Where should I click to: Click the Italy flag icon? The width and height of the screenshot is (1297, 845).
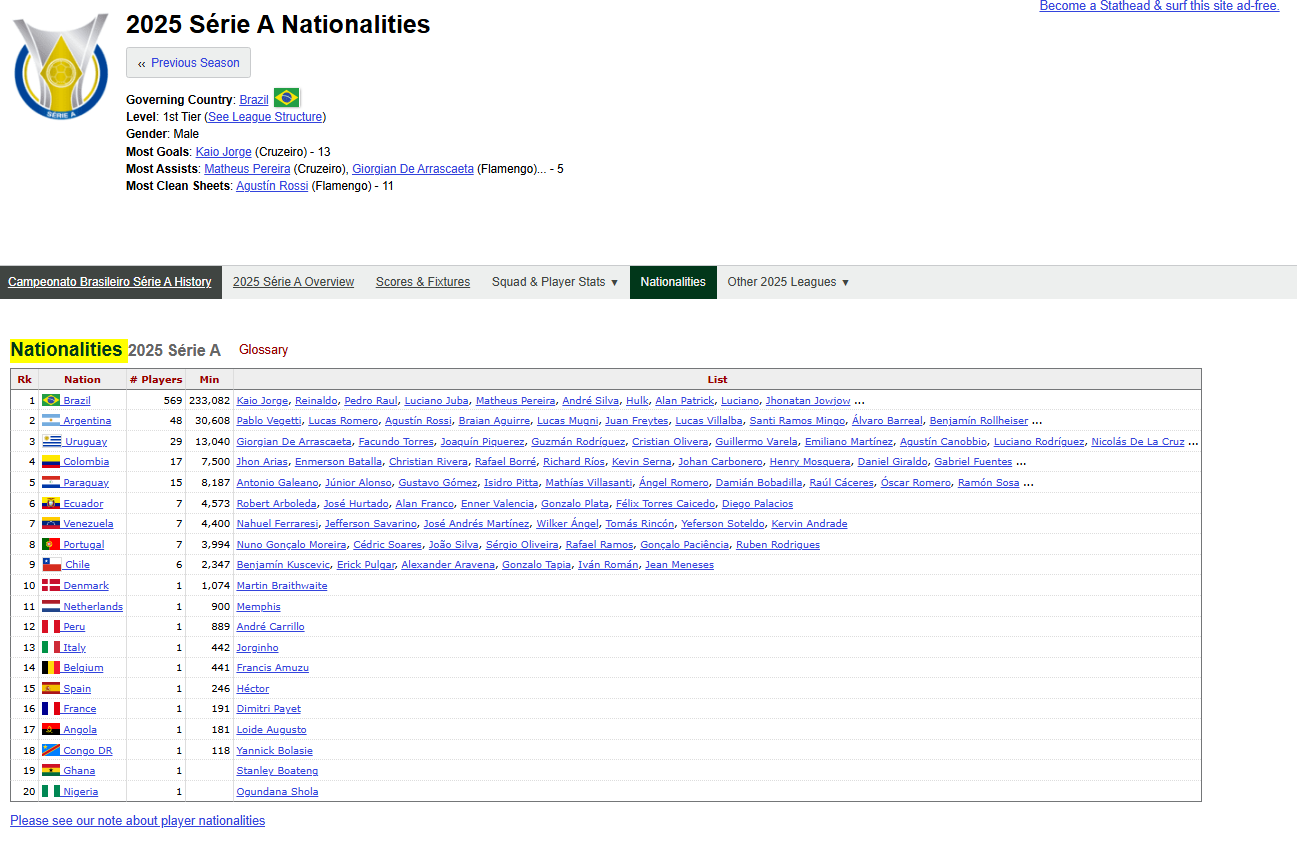pyautogui.click(x=51, y=647)
